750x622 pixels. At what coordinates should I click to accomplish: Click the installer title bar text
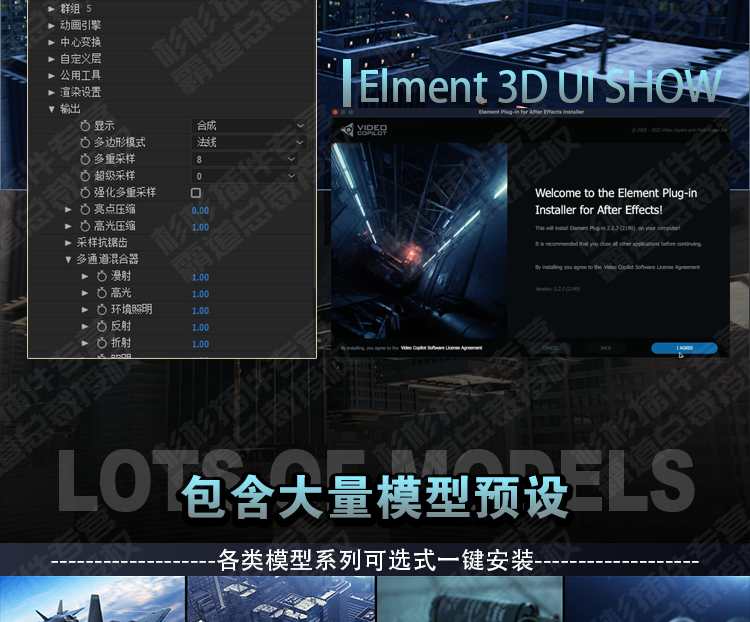[531, 112]
